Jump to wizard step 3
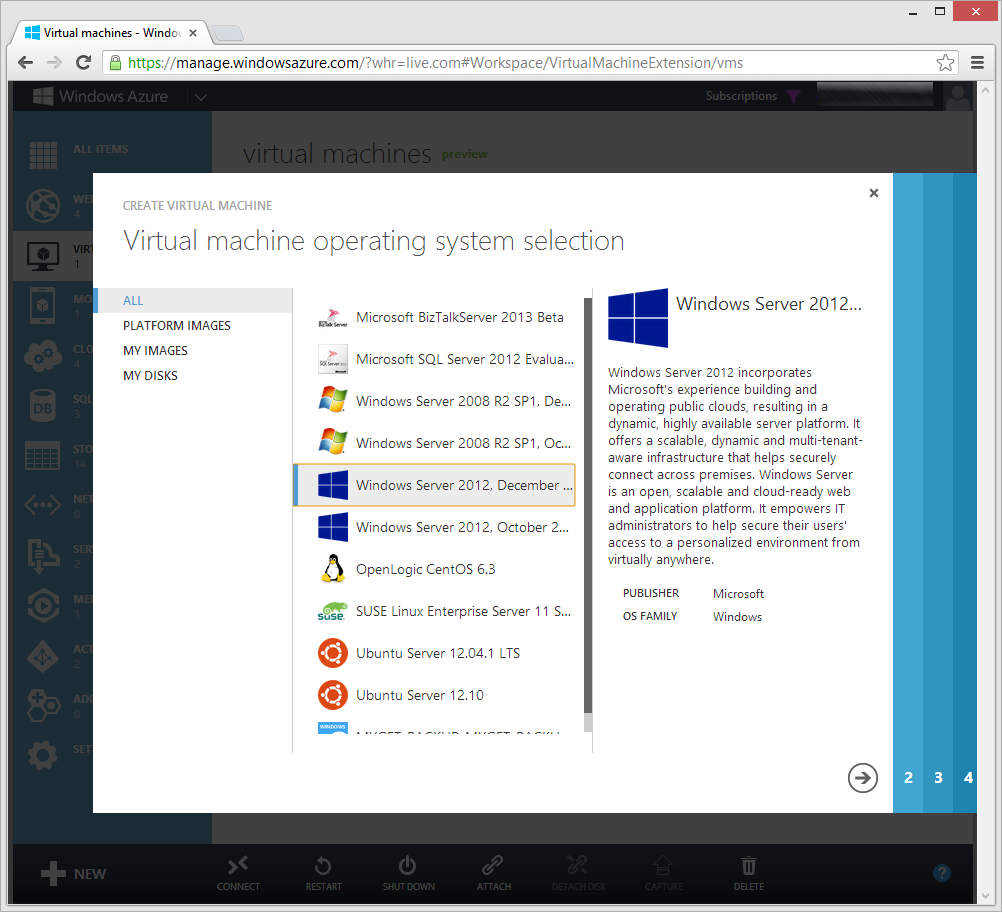 pos(938,778)
